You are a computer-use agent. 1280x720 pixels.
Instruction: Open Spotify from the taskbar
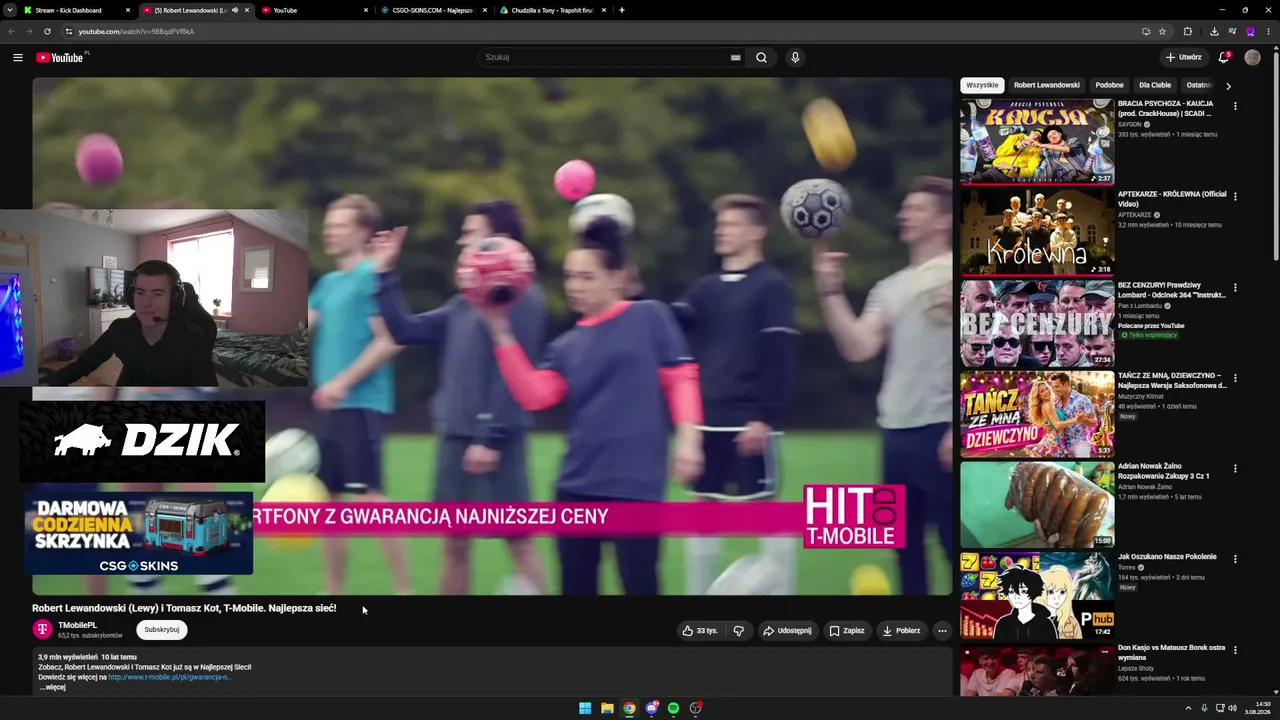pyautogui.click(x=673, y=708)
